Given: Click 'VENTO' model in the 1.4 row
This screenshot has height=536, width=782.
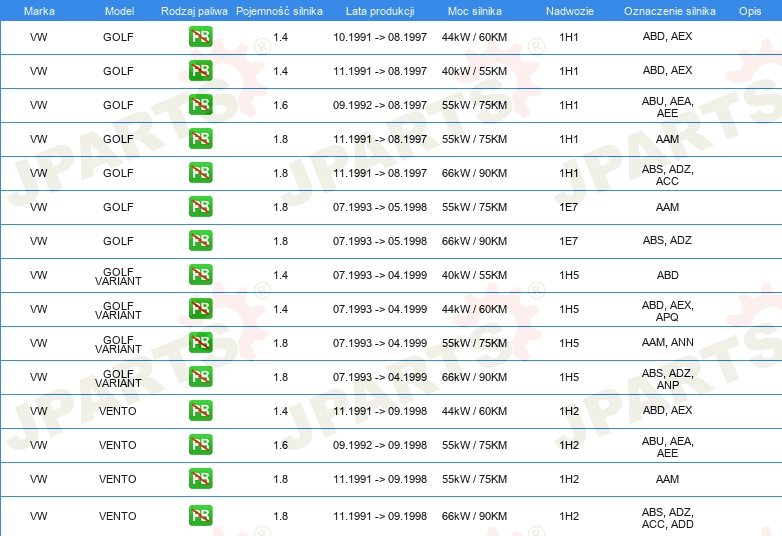Looking at the screenshot, I should [118, 411].
